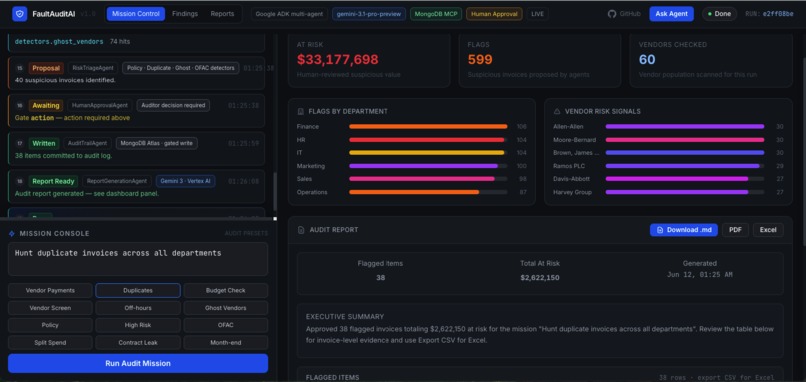Select the Policy preset
The width and height of the screenshot is (806, 382).
(x=50, y=325)
